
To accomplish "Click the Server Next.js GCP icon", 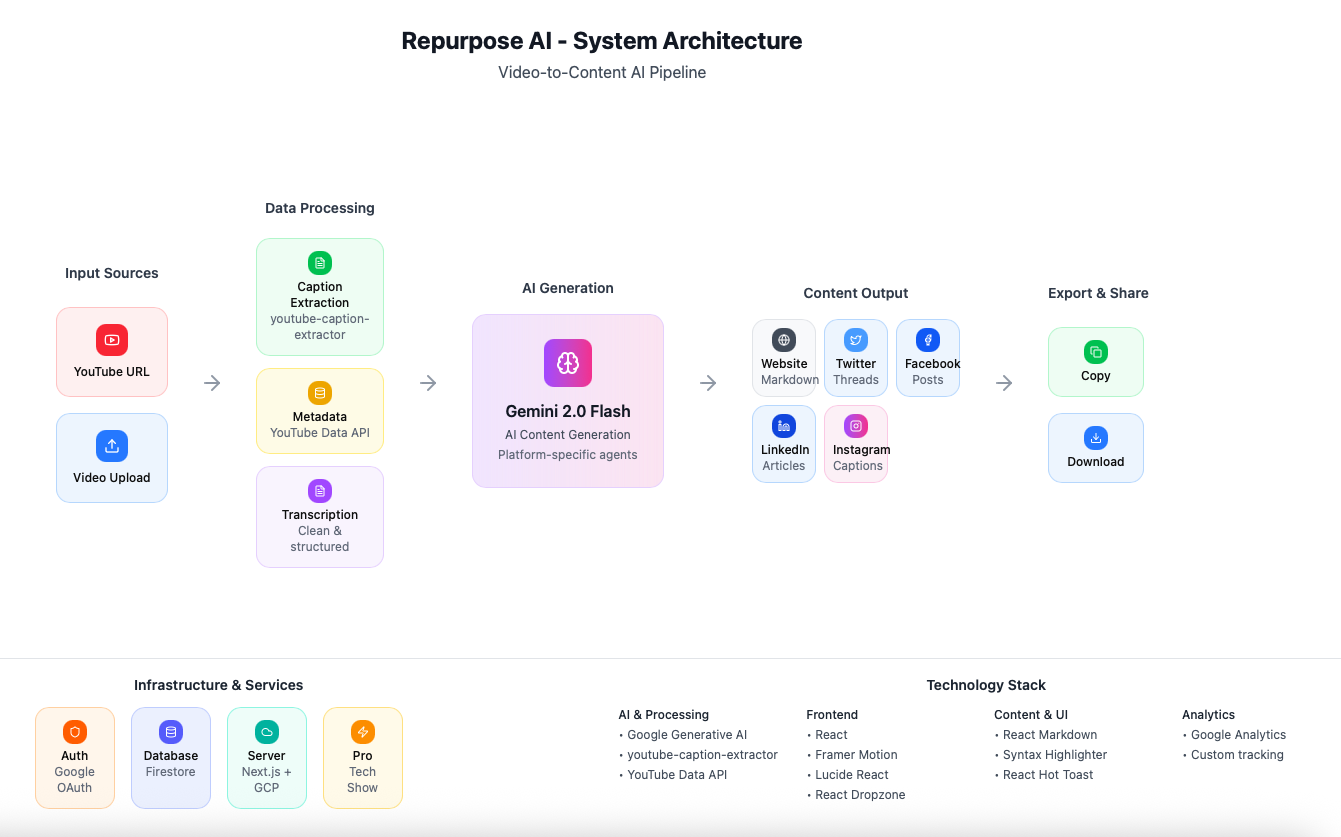I will (267, 732).
